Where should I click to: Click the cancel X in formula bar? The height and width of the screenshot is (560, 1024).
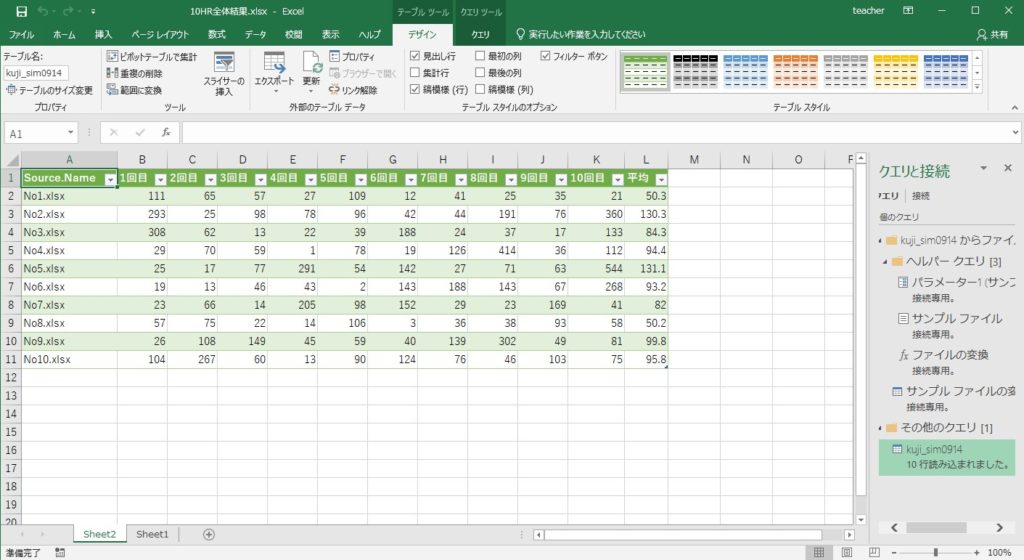[114, 132]
